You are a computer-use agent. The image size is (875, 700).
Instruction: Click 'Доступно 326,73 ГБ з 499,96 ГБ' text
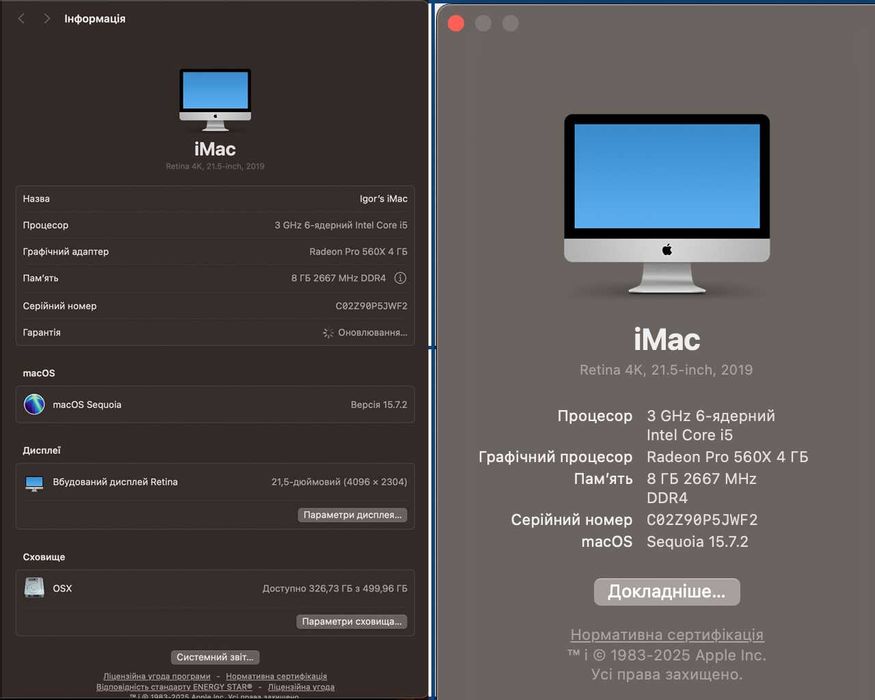click(335, 588)
